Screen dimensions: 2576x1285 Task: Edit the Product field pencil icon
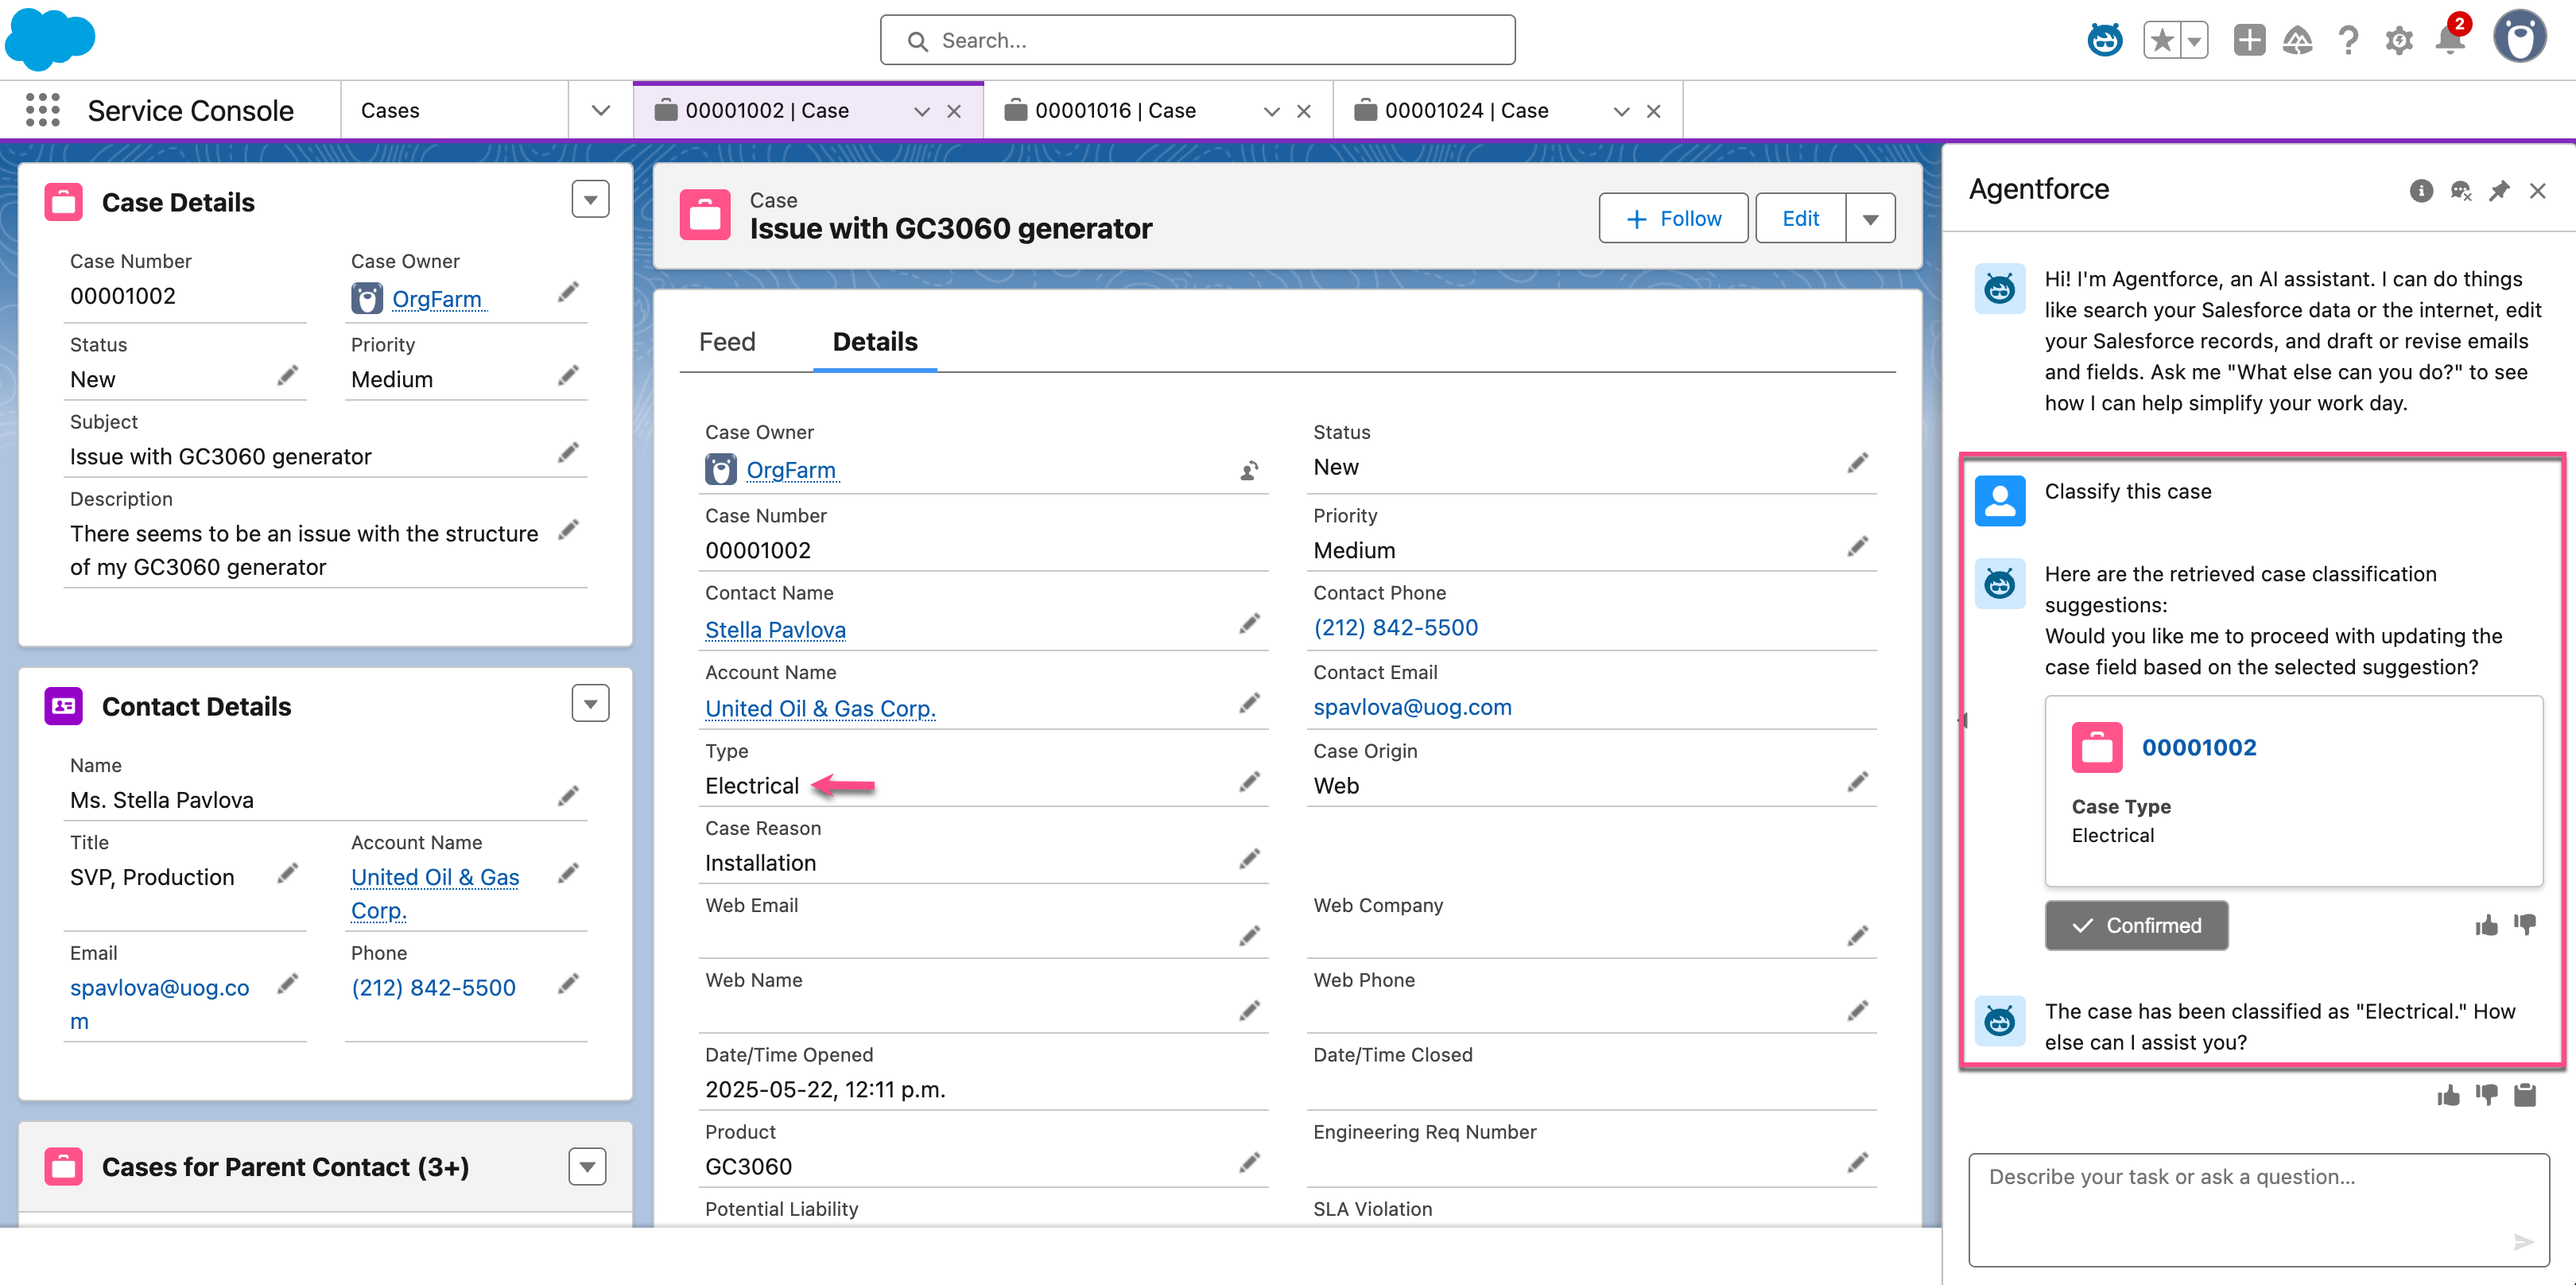(1249, 1162)
